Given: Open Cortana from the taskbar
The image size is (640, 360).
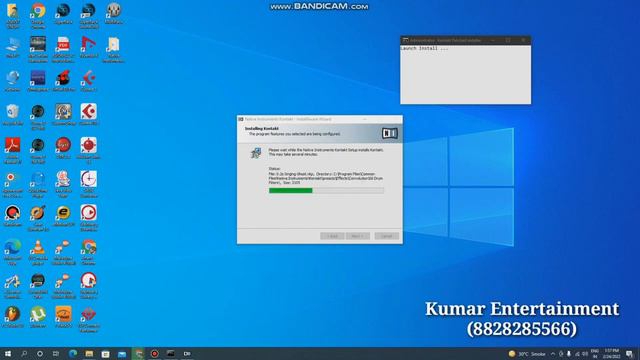Looking at the screenshot, I should (40, 353).
